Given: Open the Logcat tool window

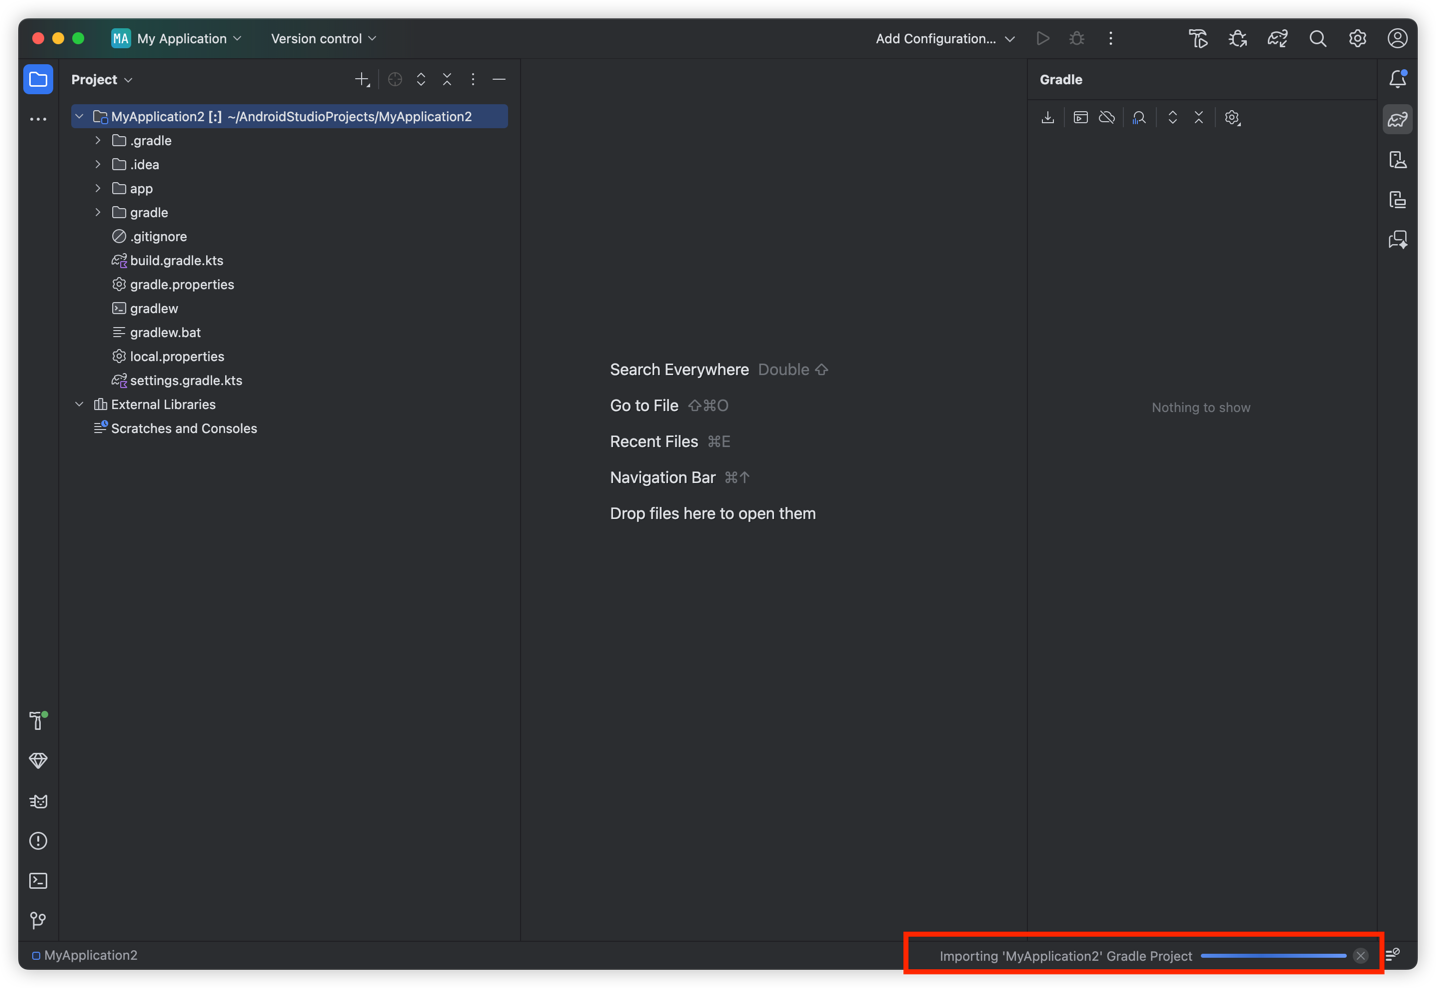Looking at the screenshot, I should click(x=38, y=801).
